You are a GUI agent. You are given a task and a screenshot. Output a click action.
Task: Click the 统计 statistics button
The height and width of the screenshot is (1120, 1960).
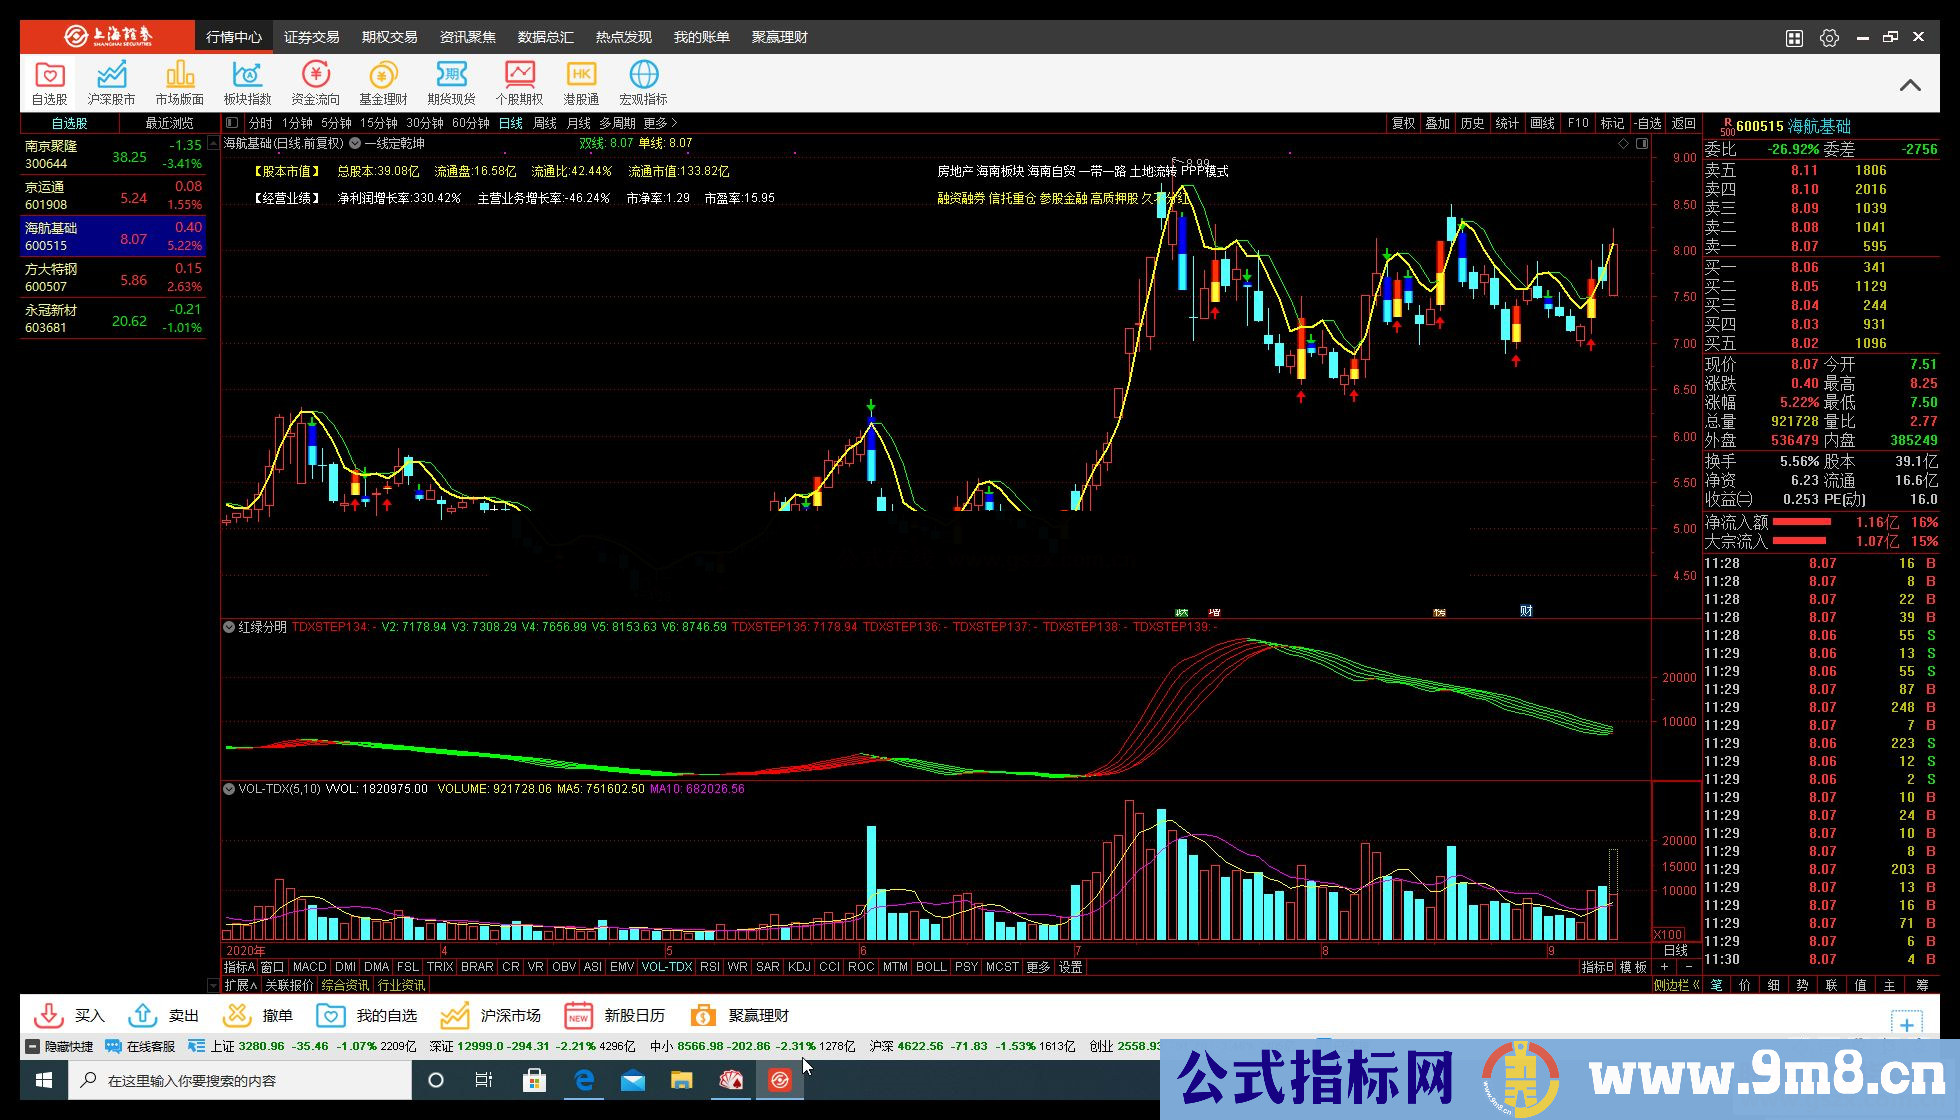1507,123
